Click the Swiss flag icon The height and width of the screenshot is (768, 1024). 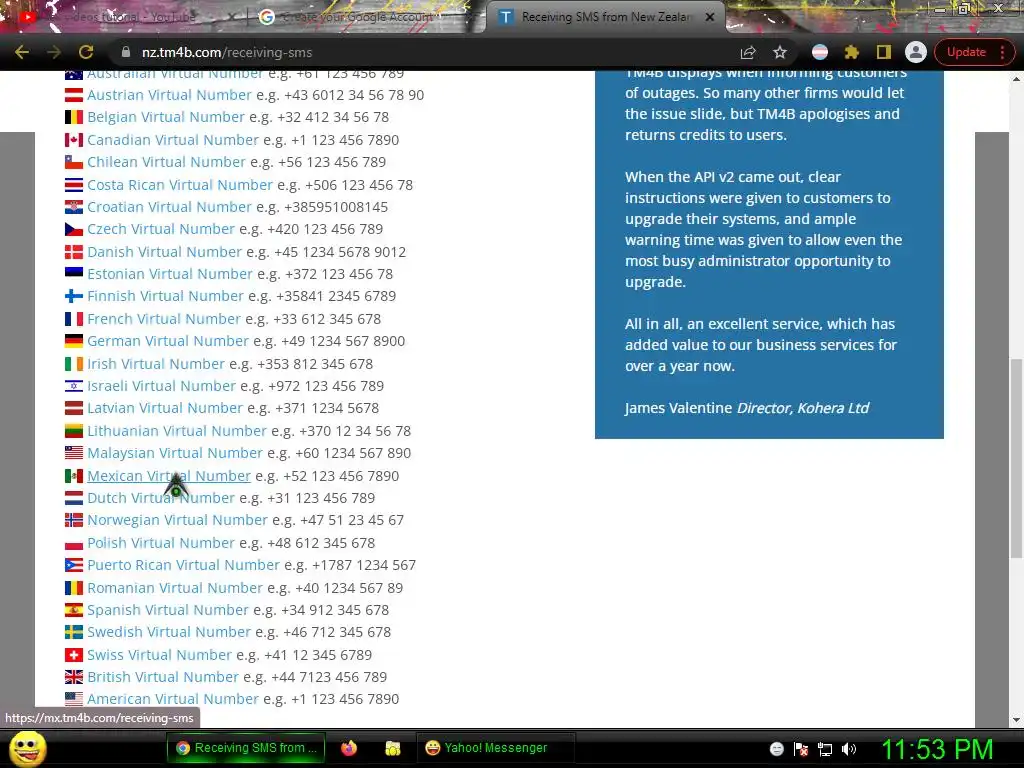74,655
